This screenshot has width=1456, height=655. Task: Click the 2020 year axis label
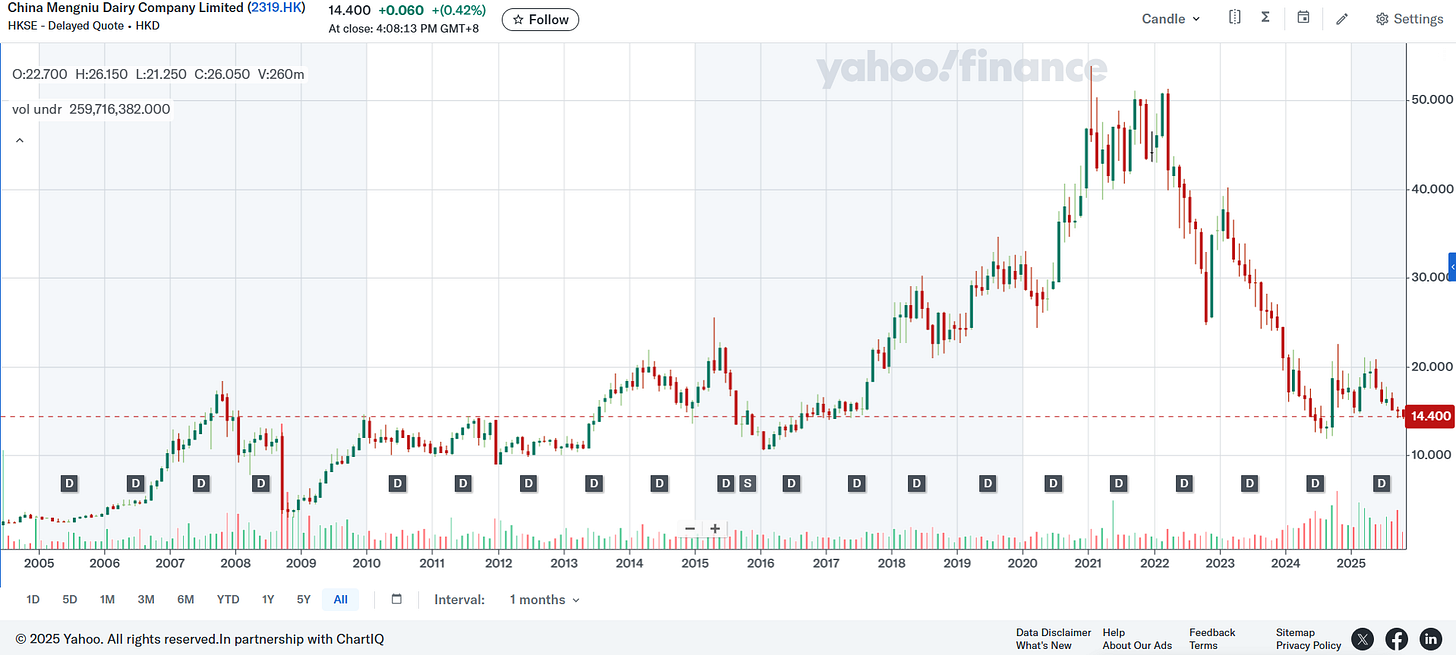pos(1022,564)
